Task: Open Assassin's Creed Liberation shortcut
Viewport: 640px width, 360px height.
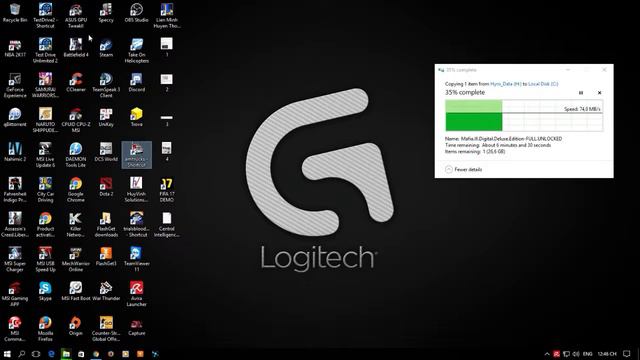Action: [x=15, y=225]
